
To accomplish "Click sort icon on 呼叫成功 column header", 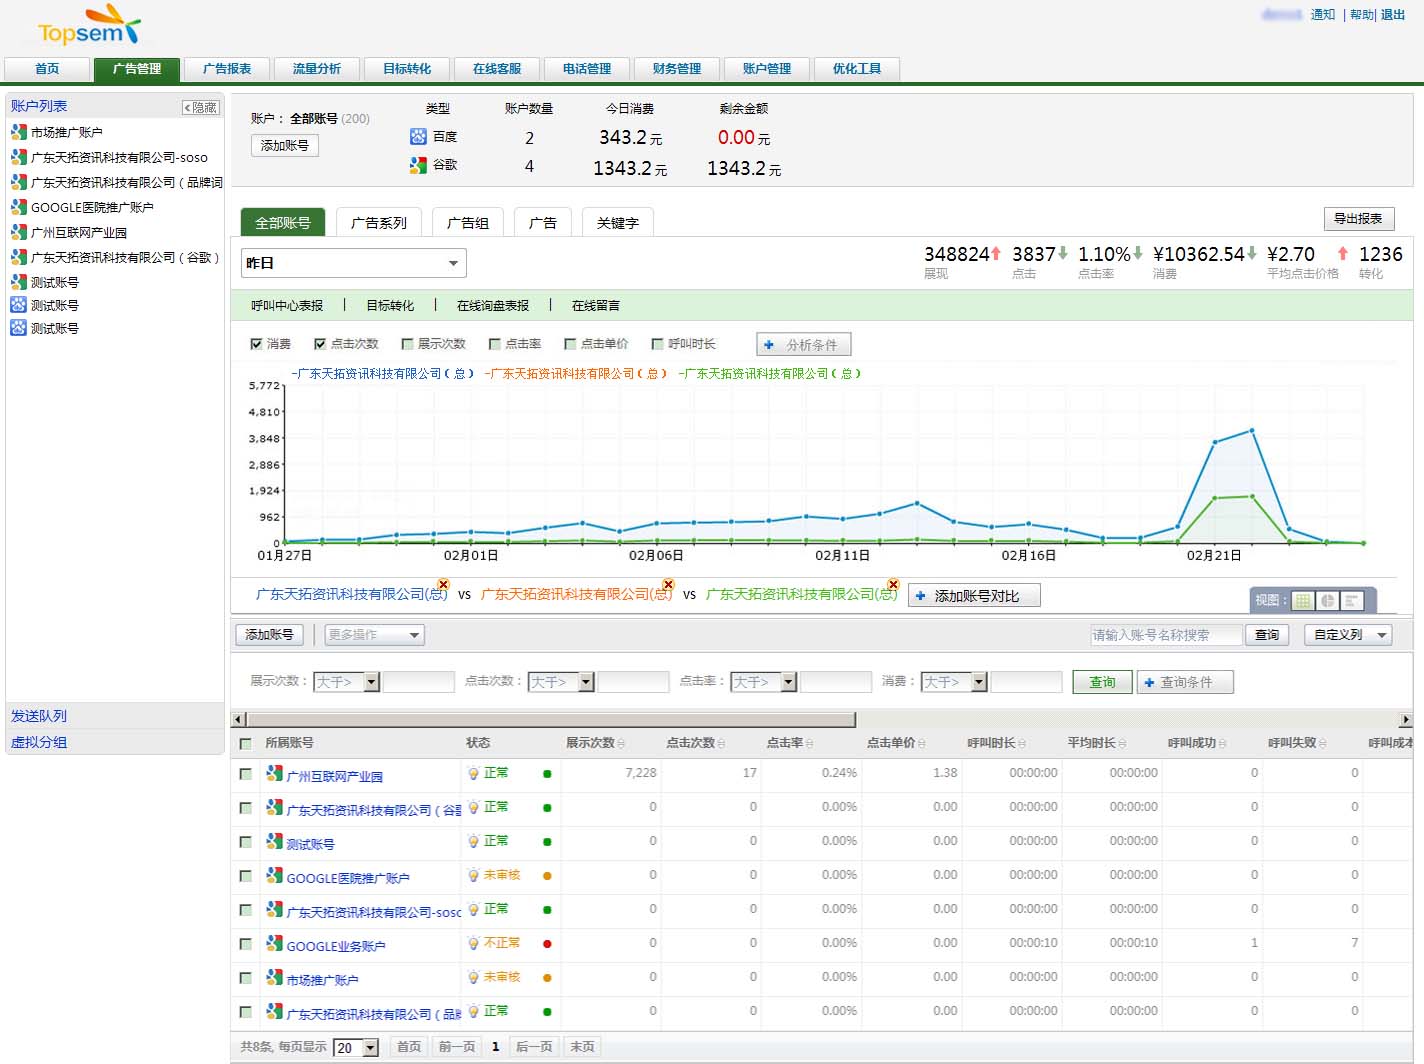I will (x=1222, y=743).
